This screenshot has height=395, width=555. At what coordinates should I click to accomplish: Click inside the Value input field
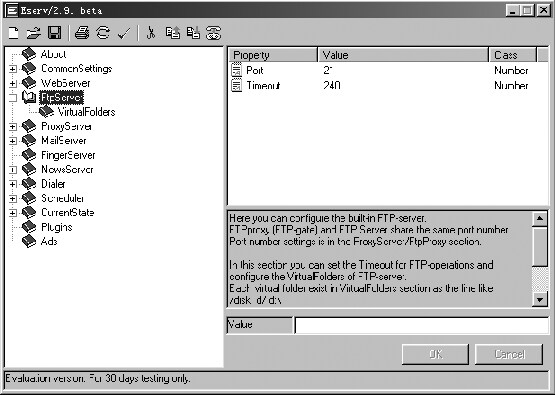(x=422, y=325)
